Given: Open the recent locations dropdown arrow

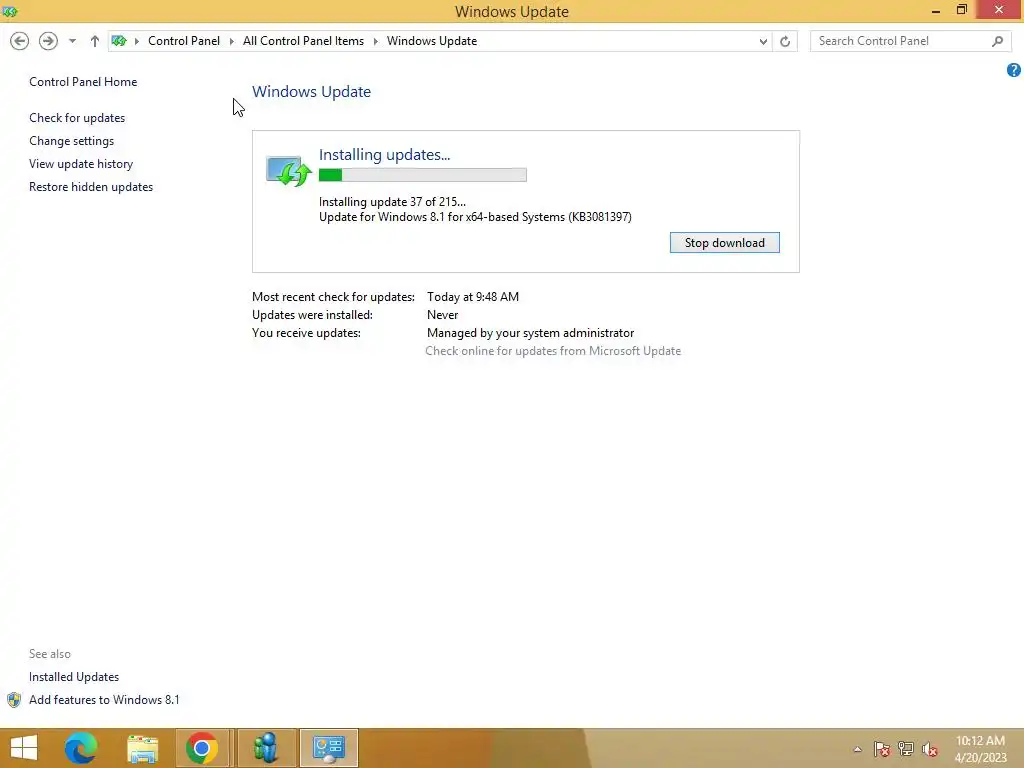Looking at the screenshot, I should click(72, 41).
